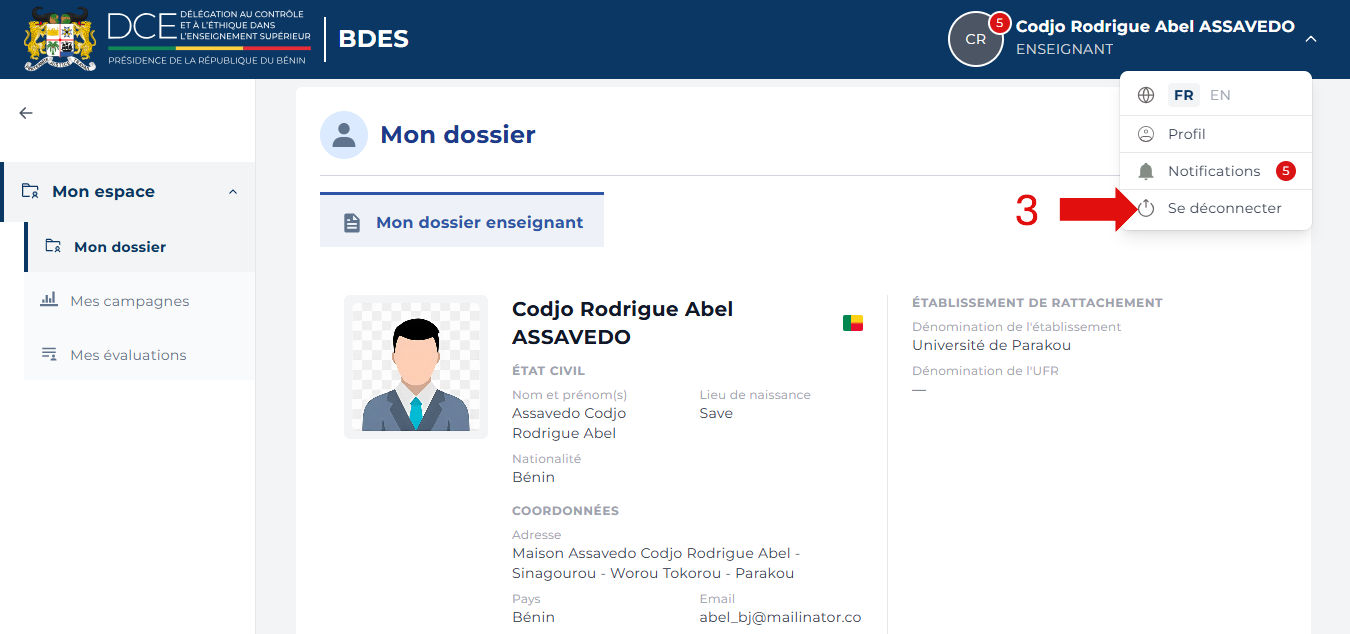Open Mes évaluations in the sidebar
The image size is (1350, 634).
140,355
